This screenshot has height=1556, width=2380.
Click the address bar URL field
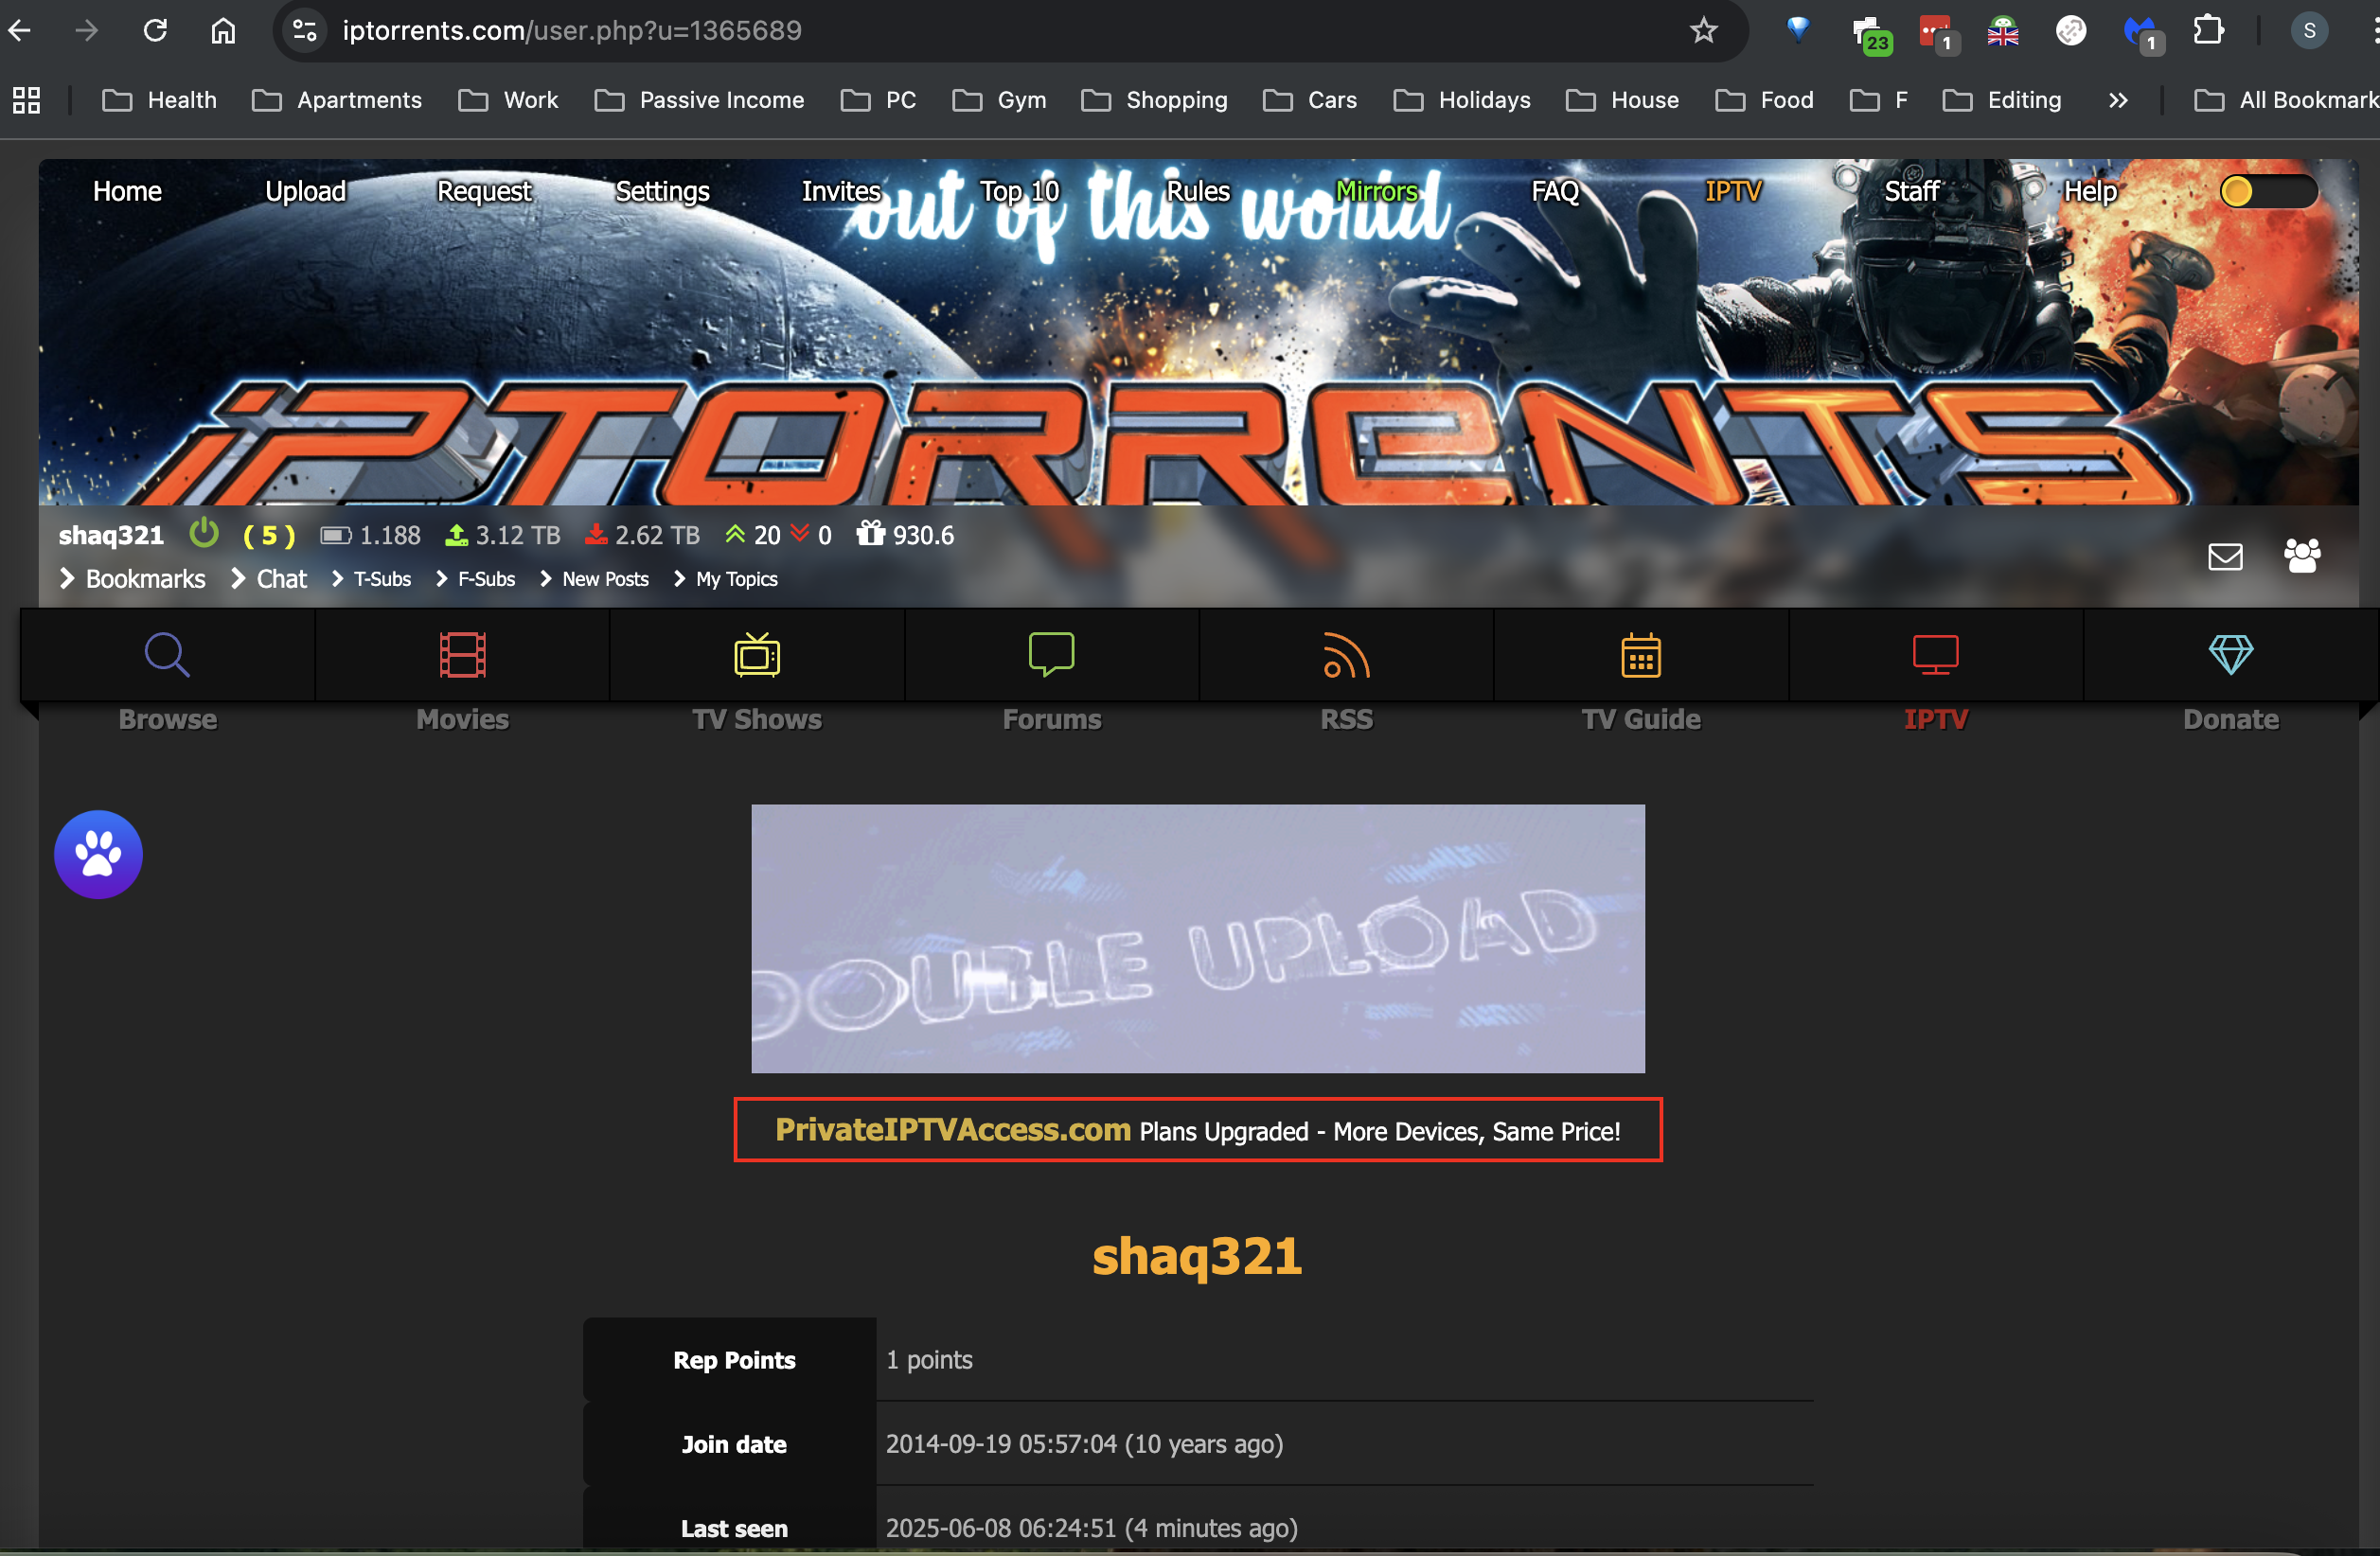pyautogui.click(x=1010, y=31)
